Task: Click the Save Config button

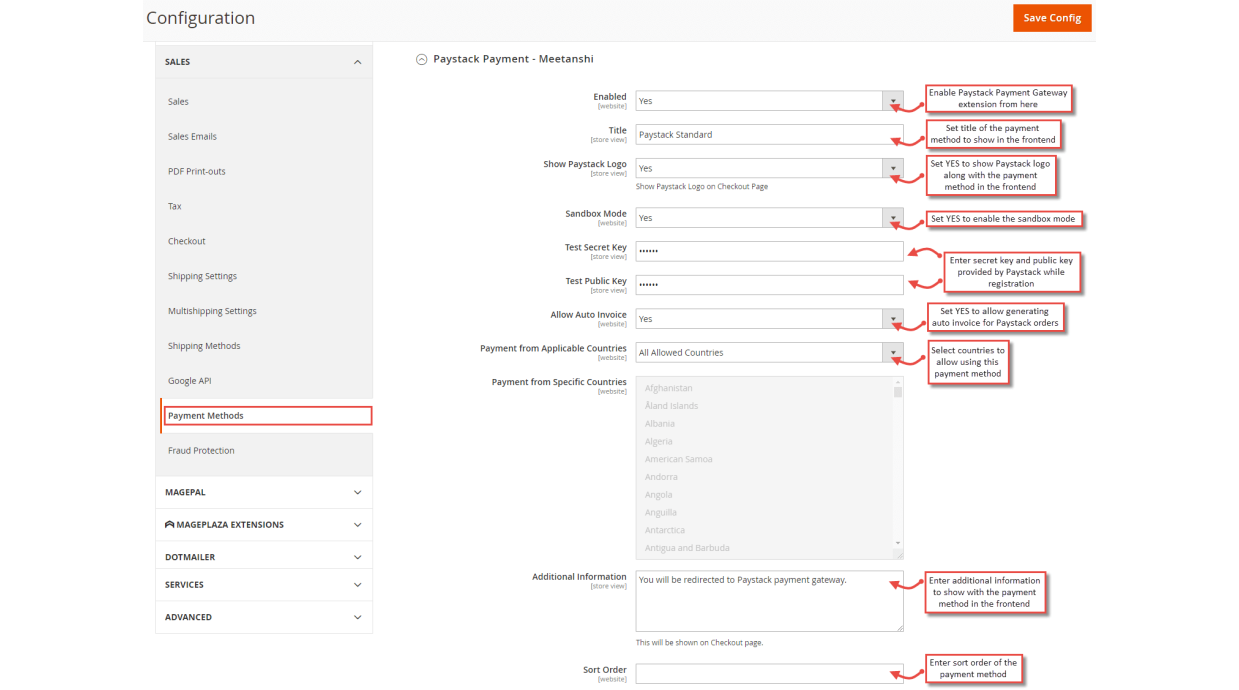Action: coord(1052,18)
